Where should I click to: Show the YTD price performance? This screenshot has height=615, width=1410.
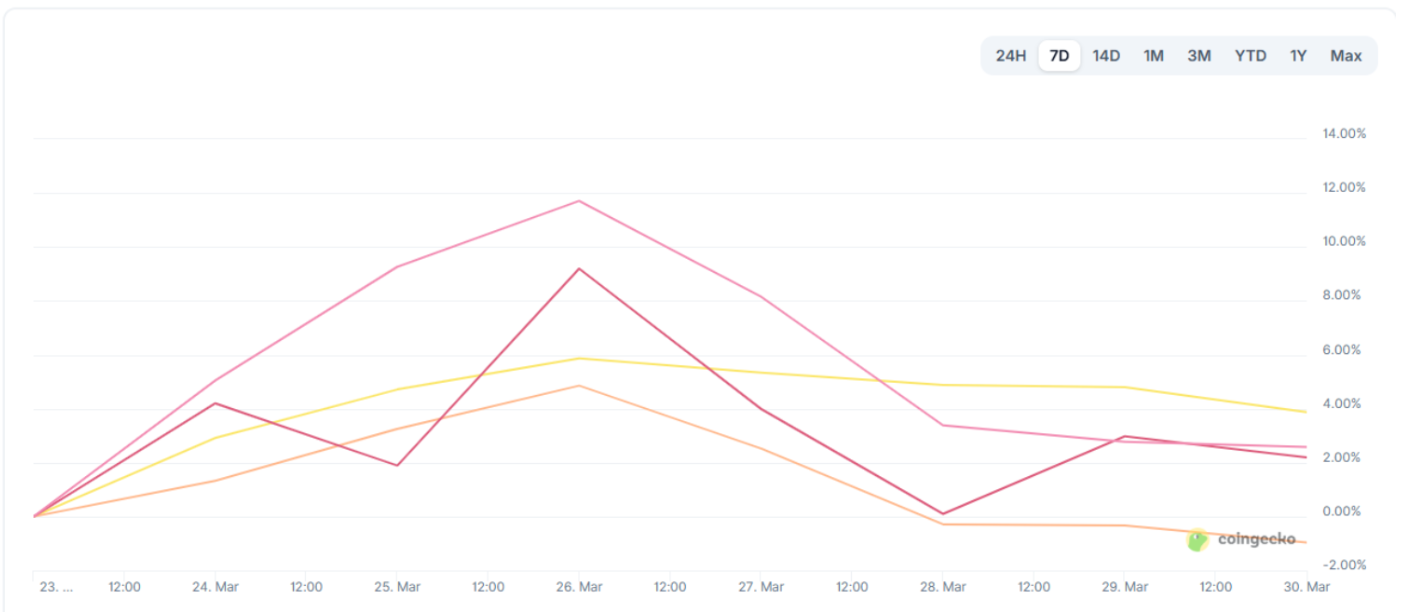(1250, 56)
